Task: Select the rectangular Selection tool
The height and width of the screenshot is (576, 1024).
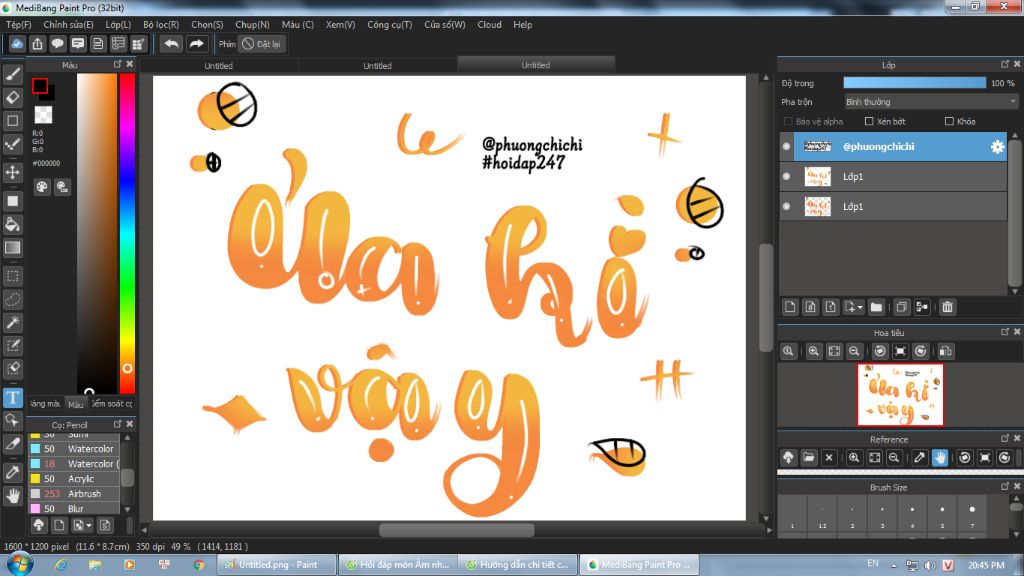Action: 12,276
